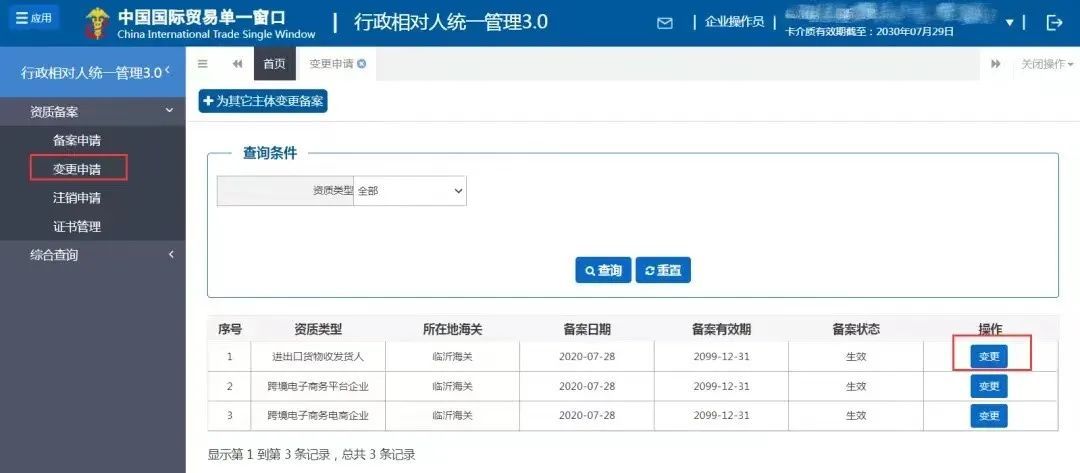Open 注销申请 in sidebar
Screen dimensions: 1080x473
point(77,198)
